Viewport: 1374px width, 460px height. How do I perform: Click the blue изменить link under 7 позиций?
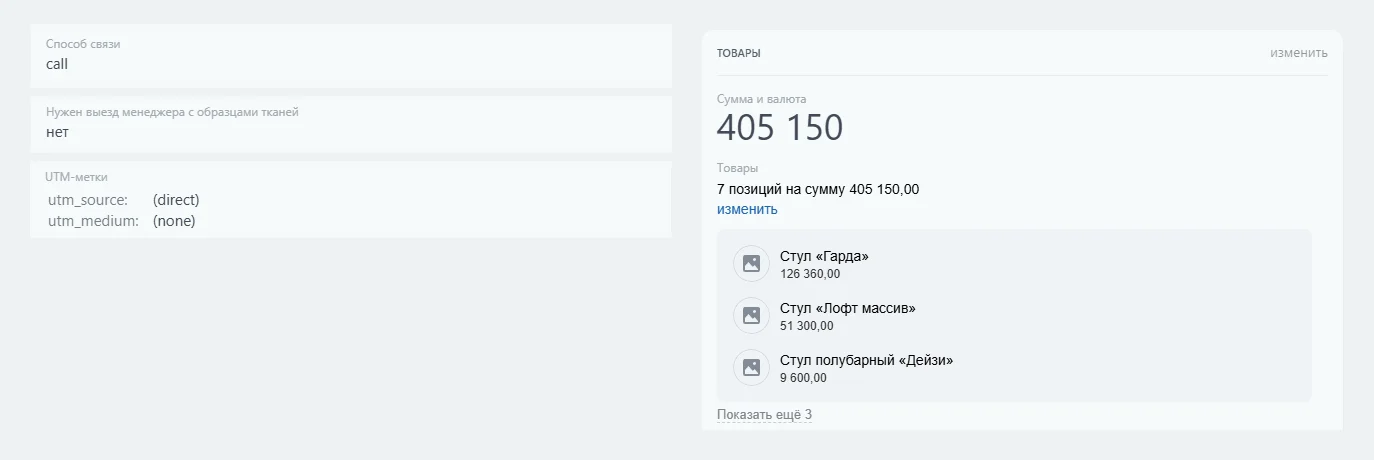pyautogui.click(x=747, y=209)
